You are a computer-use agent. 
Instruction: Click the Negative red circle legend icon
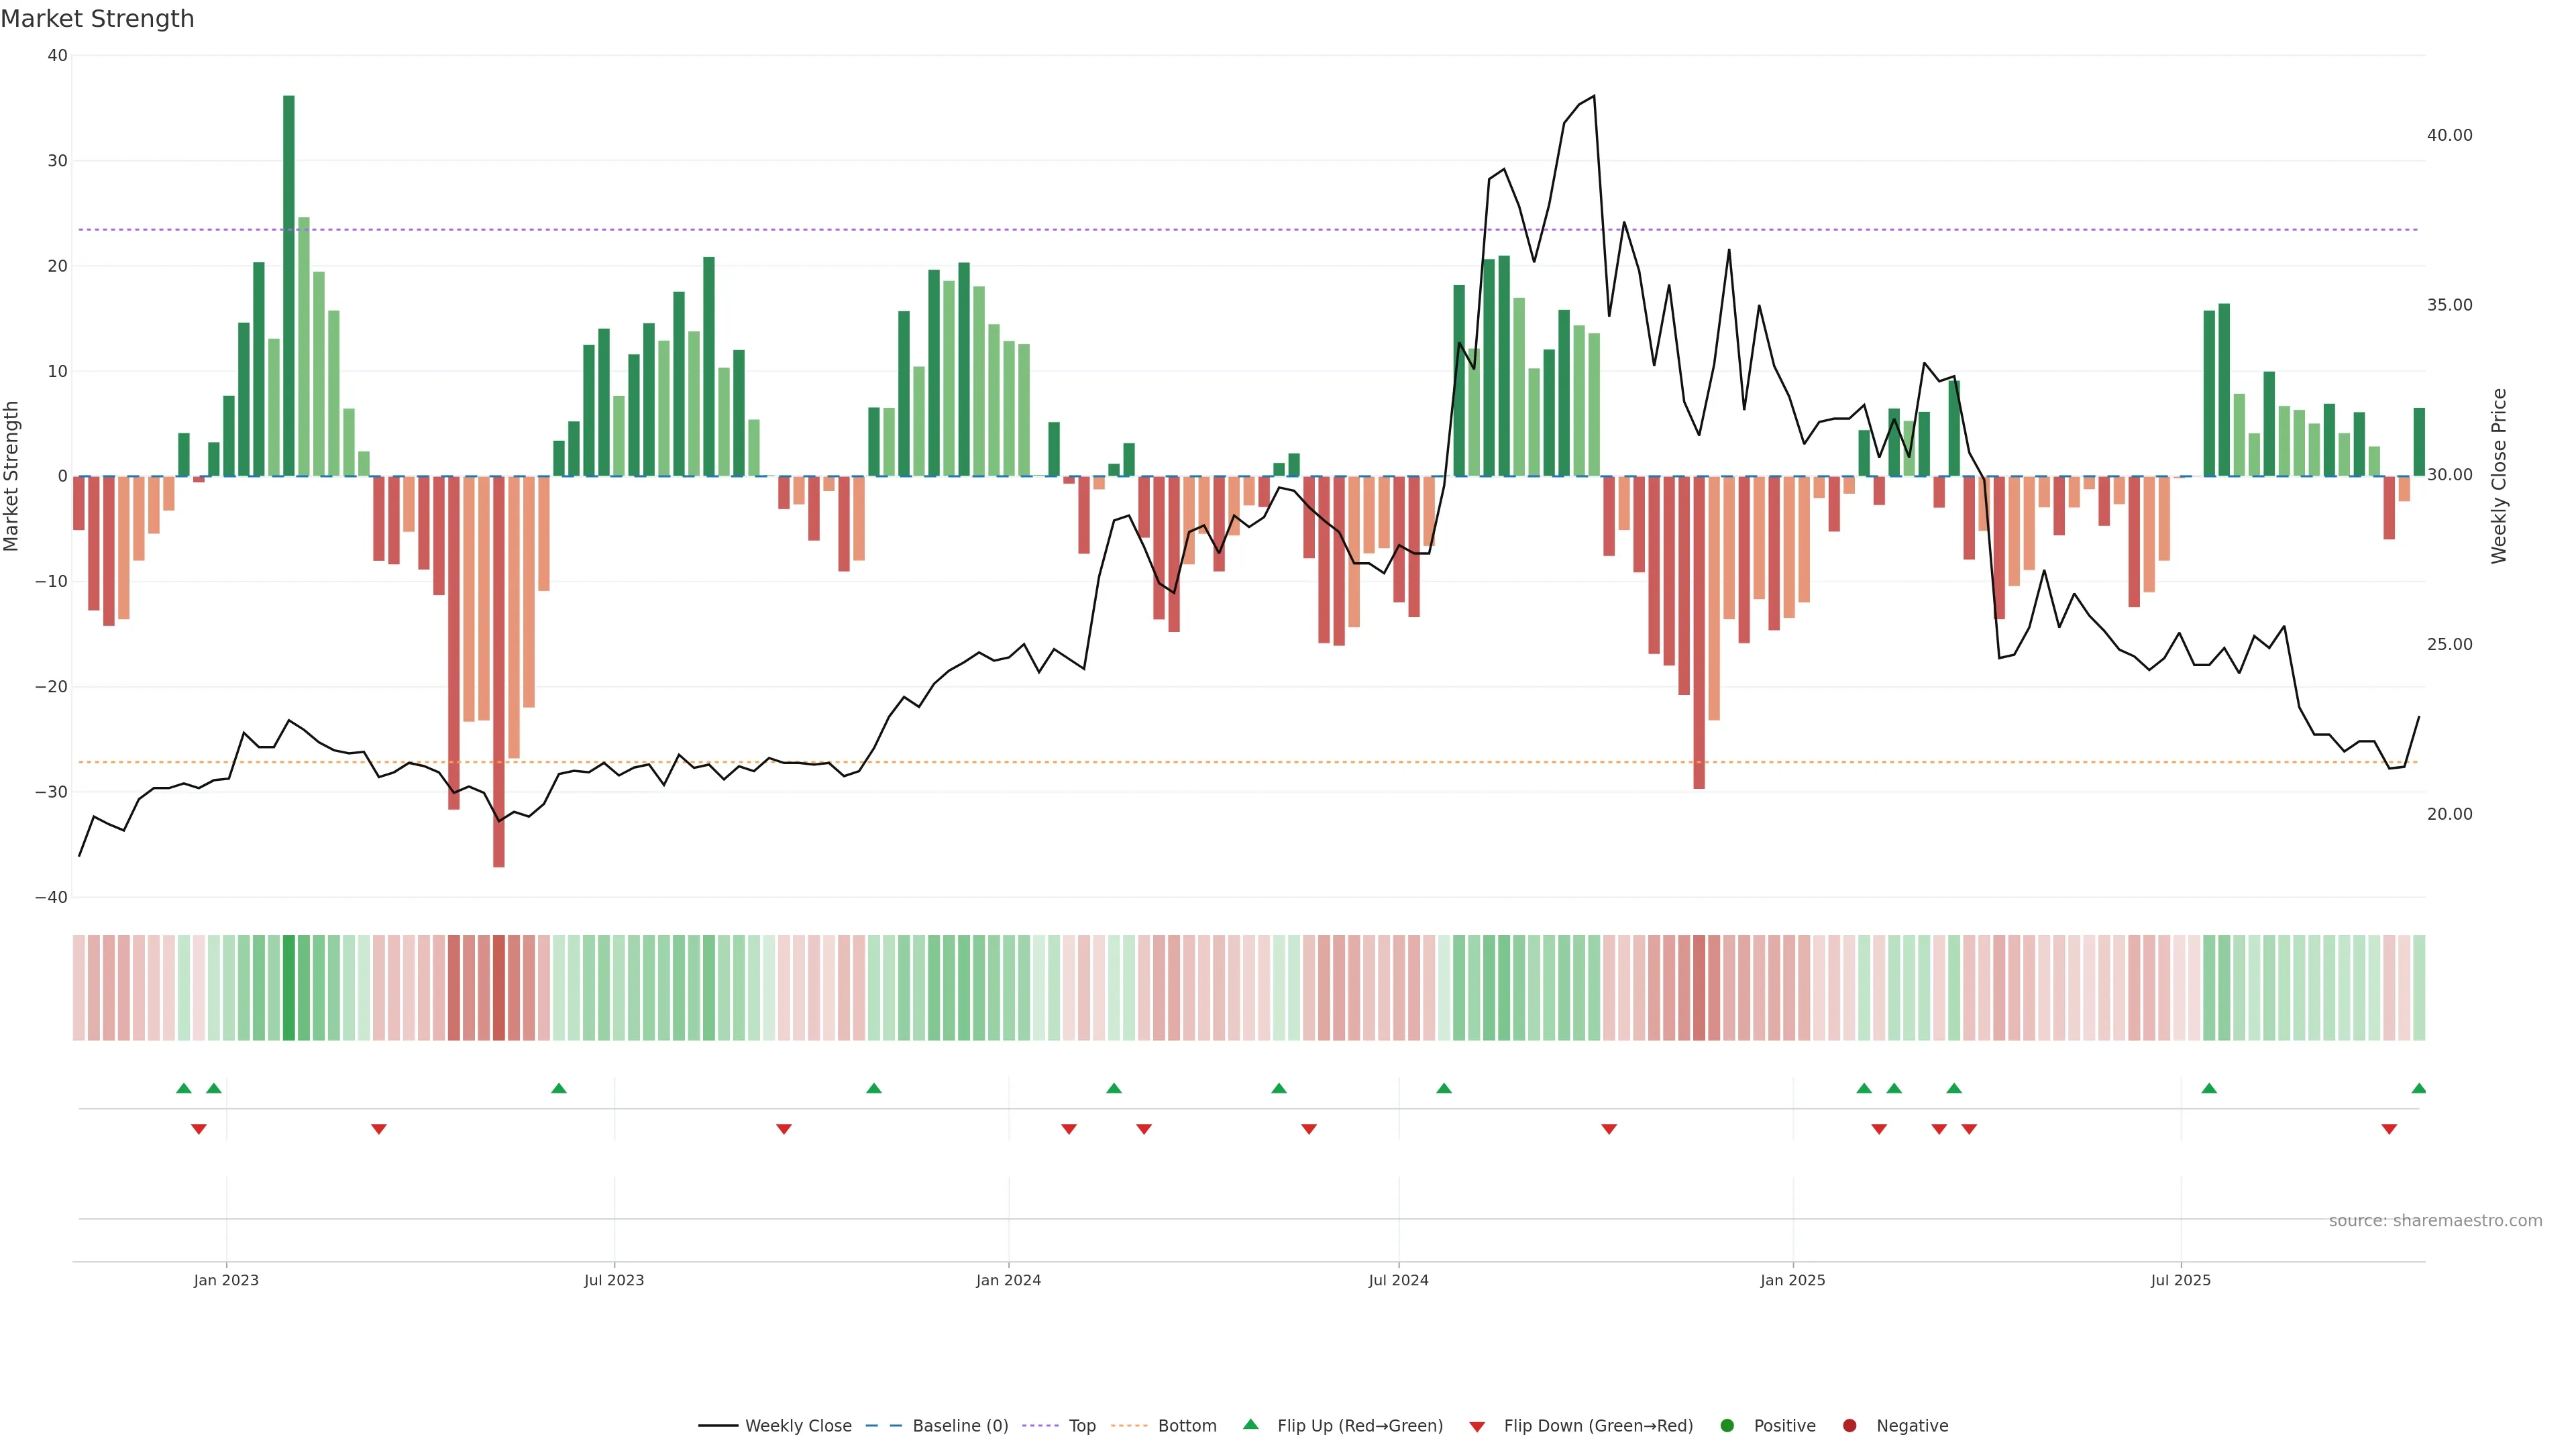[x=1849, y=1425]
